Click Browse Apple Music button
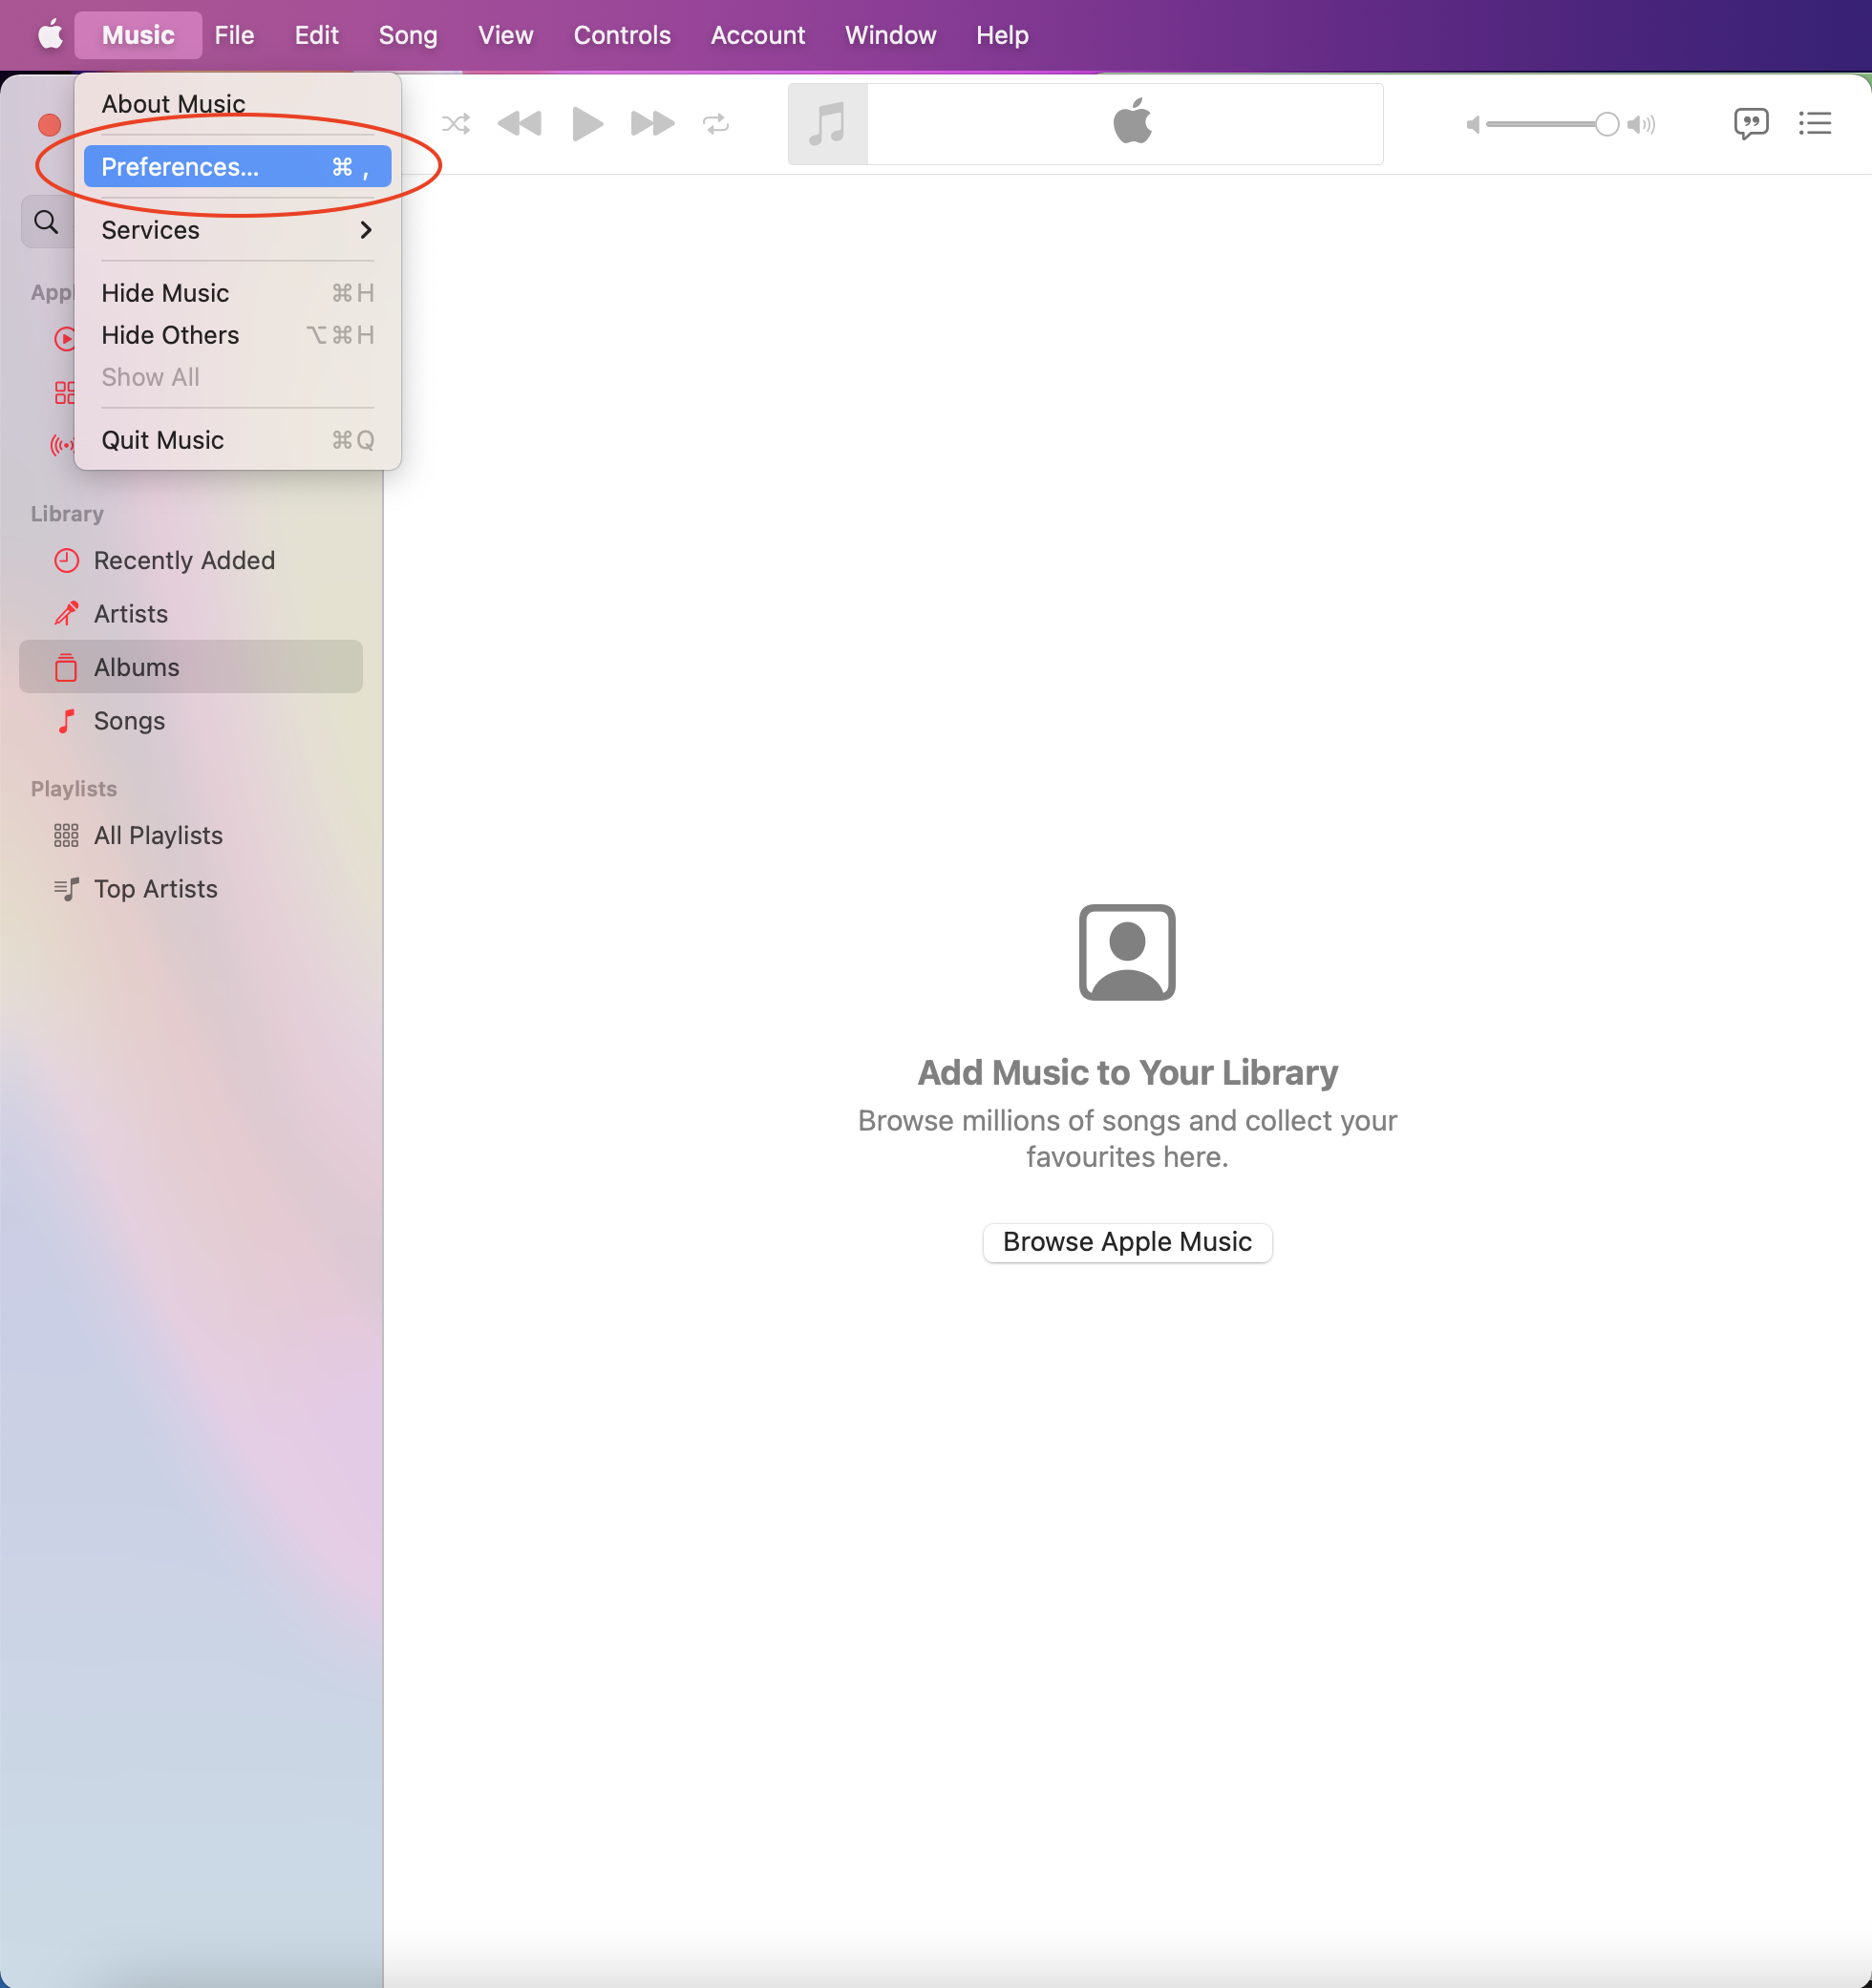This screenshot has height=1988, width=1872. [x=1126, y=1242]
